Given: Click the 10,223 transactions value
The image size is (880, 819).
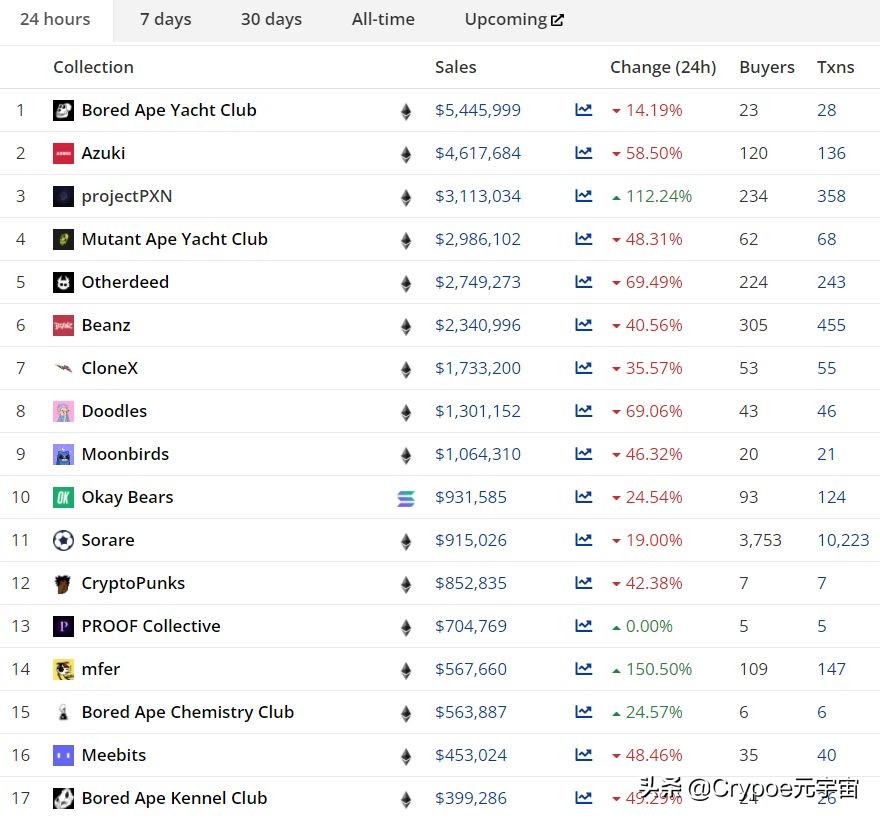Looking at the screenshot, I should click(843, 540).
